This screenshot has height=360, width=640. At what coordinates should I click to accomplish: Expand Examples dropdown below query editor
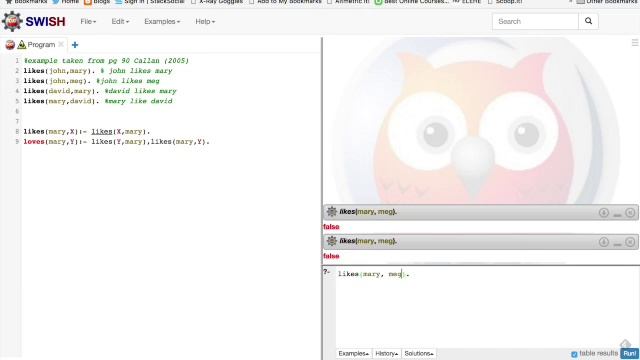(354, 353)
